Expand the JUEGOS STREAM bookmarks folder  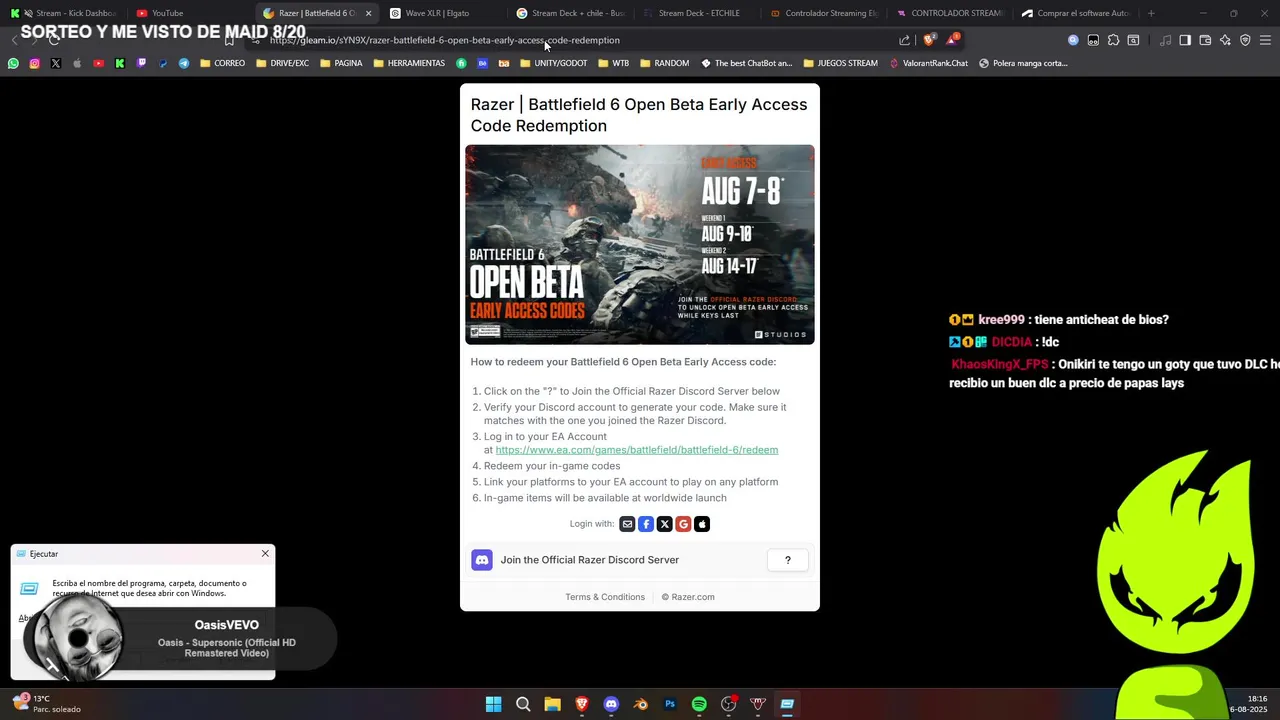[840, 63]
